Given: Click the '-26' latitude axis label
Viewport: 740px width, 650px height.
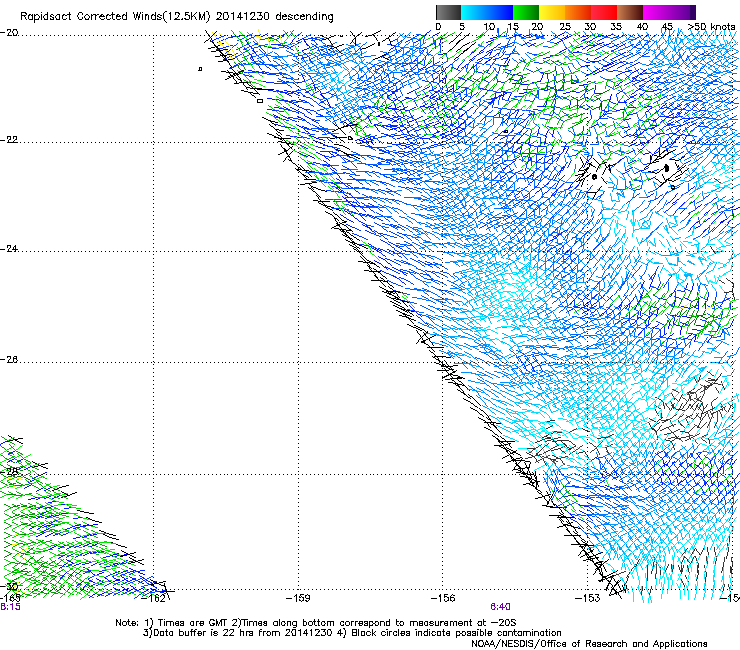Looking at the screenshot, I should (x=9, y=360).
